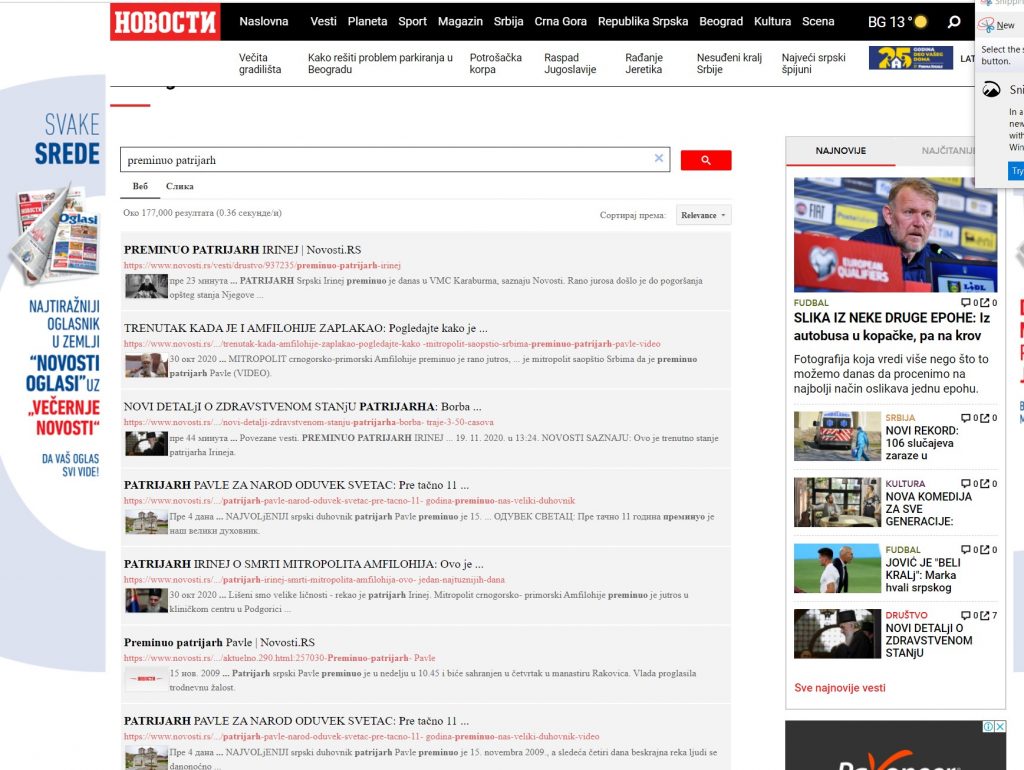The width and height of the screenshot is (1024, 770).
Task: Click the preminuo-patrijarh-irinej result URL
Action: pos(262,265)
